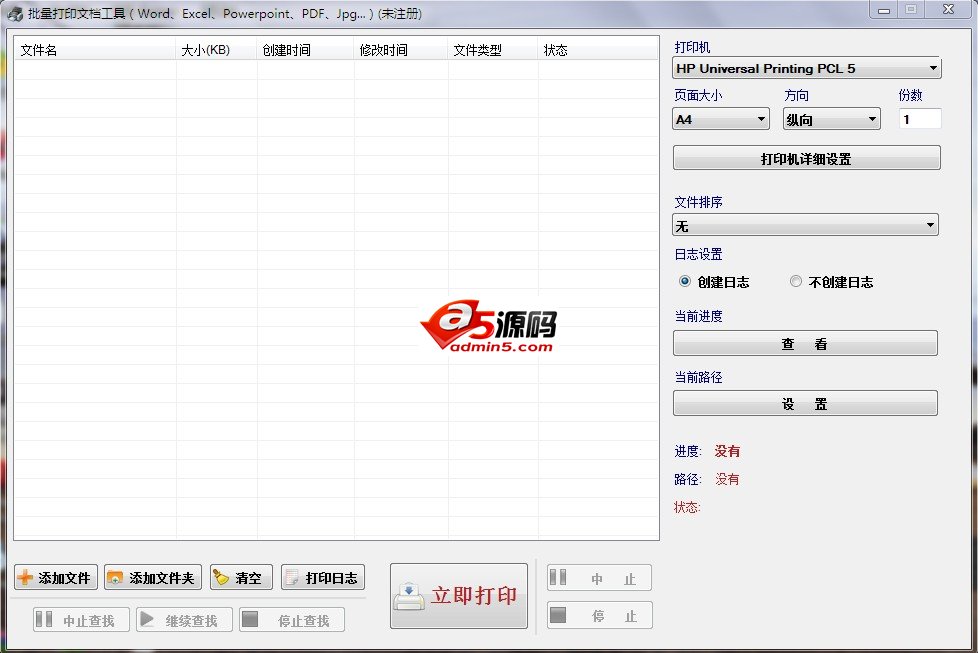Viewport: 978px width, 653px height.
Task: Click the stop square icon on 停止查找
Action: 250,619
